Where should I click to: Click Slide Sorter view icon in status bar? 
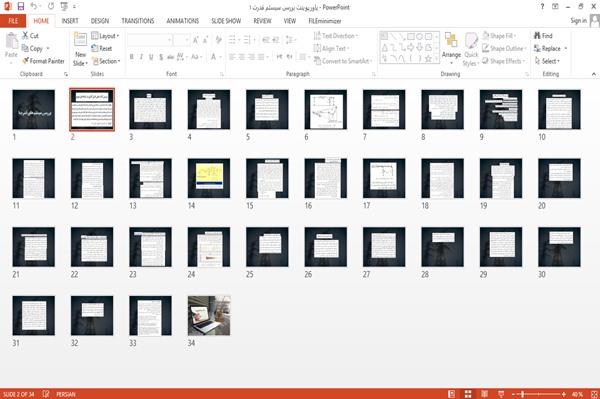tap(468, 394)
